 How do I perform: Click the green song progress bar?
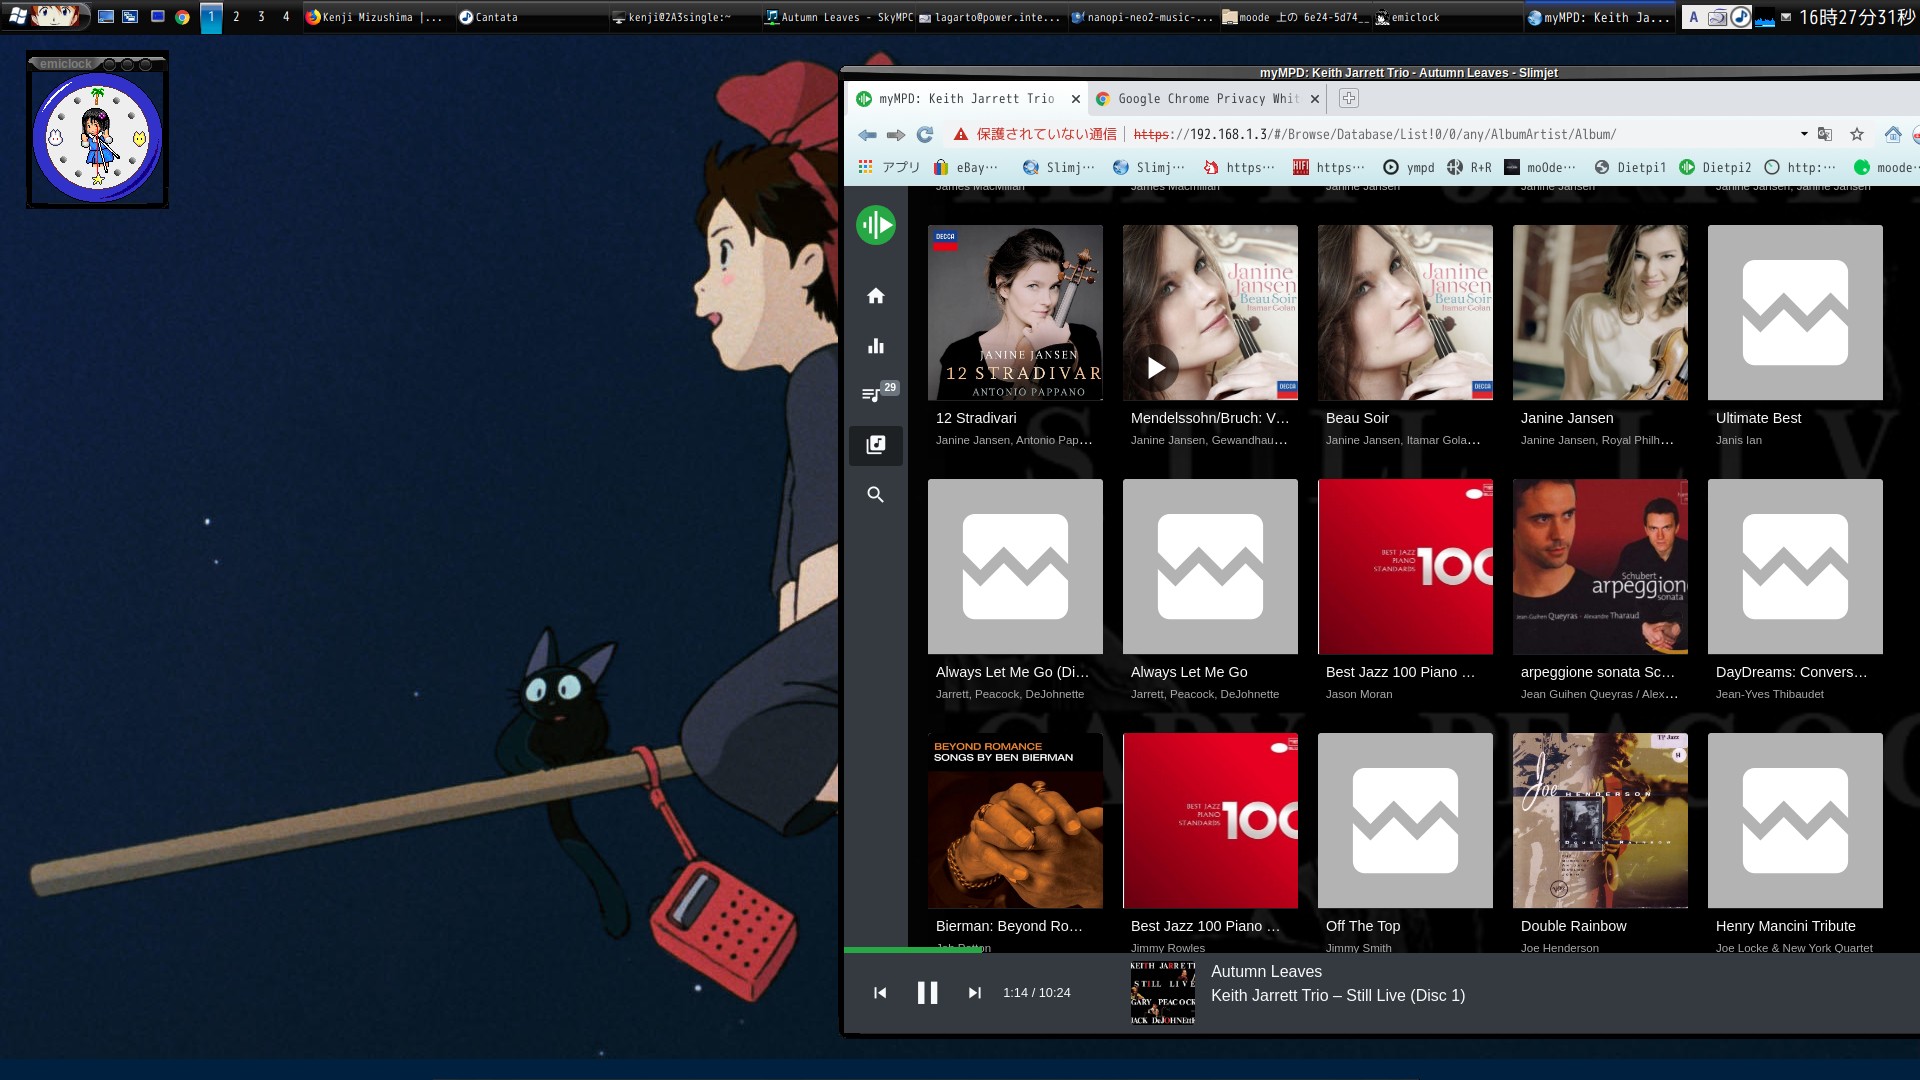910,949
